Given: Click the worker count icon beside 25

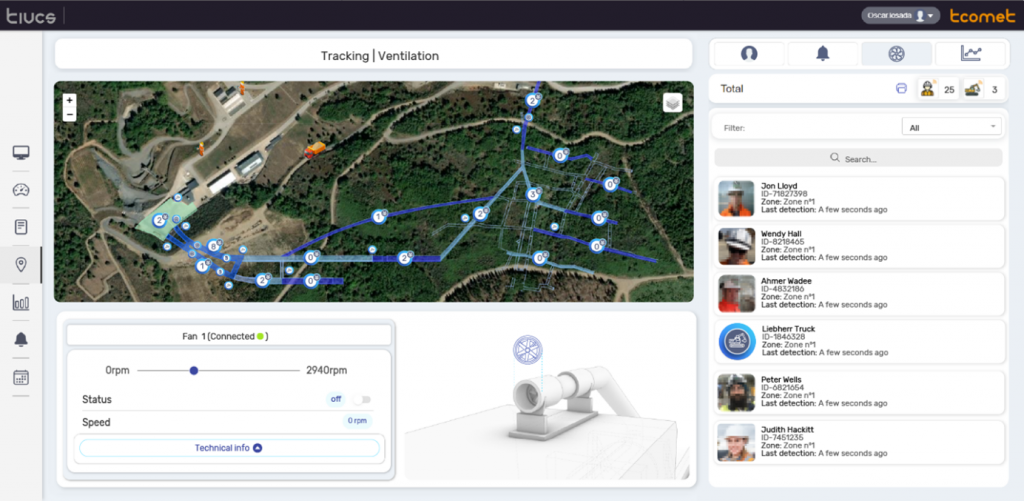Looking at the screenshot, I should (x=927, y=89).
